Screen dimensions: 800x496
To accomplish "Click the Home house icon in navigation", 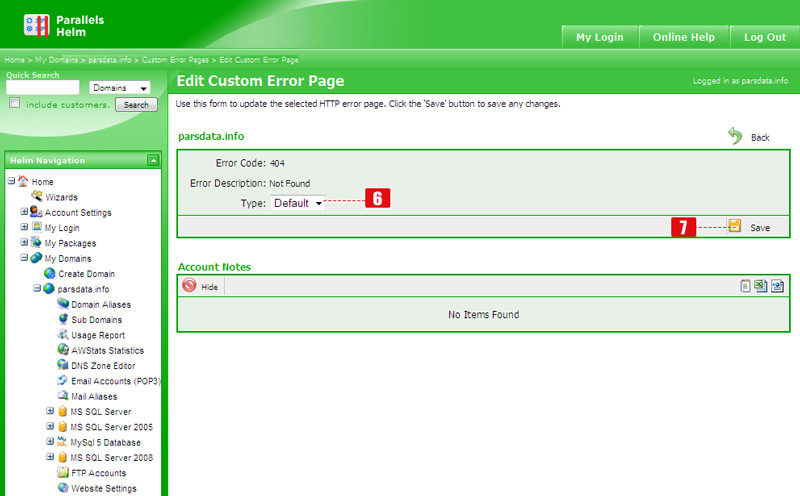I will (x=23, y=181).
